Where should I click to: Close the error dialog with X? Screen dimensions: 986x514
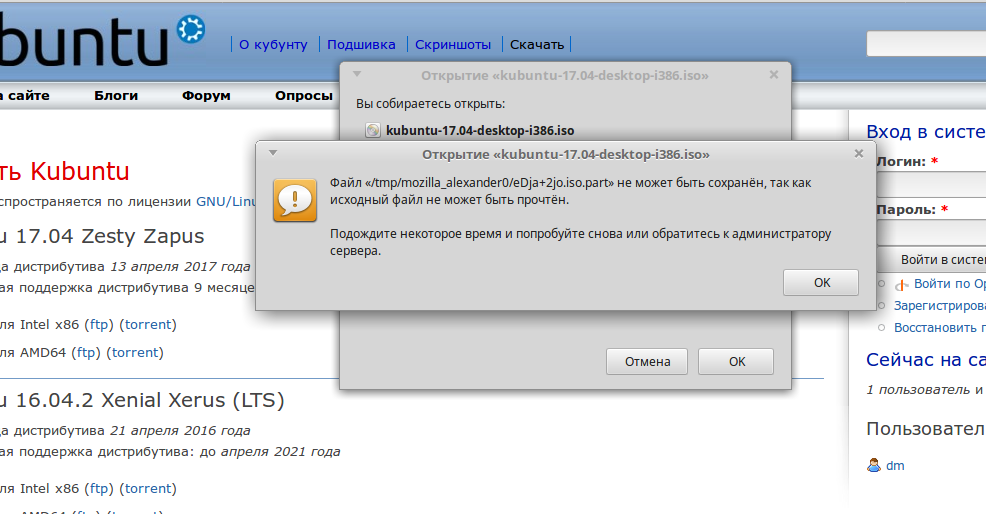click(859, 154)
